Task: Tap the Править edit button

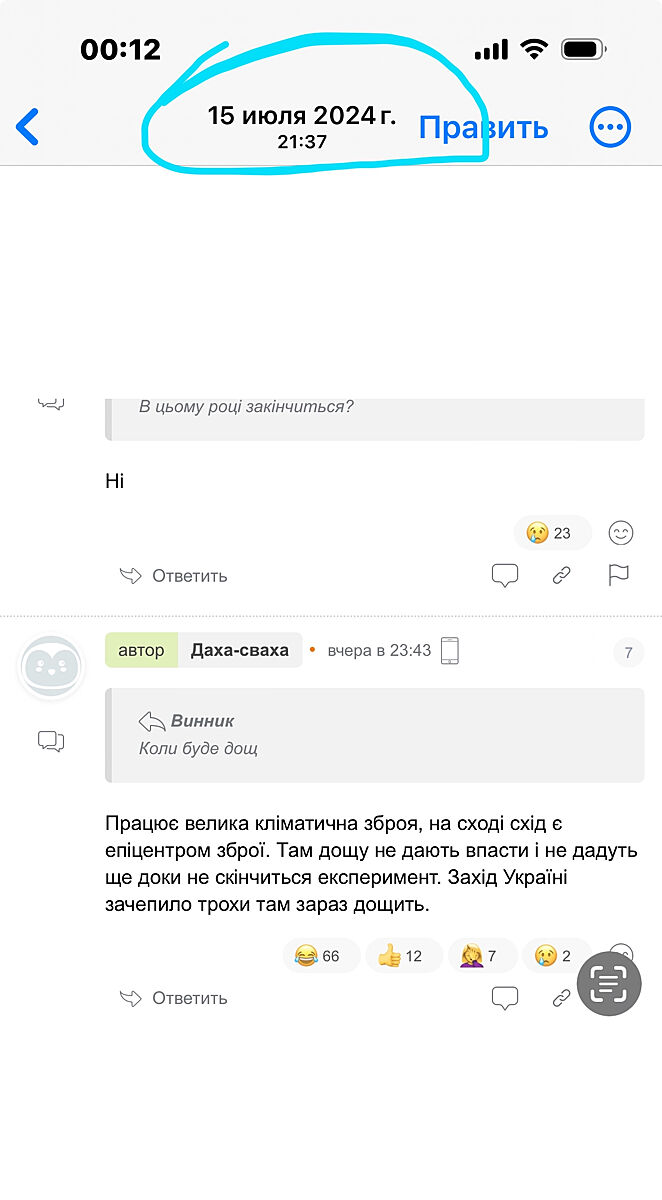Action: (483, 128)
